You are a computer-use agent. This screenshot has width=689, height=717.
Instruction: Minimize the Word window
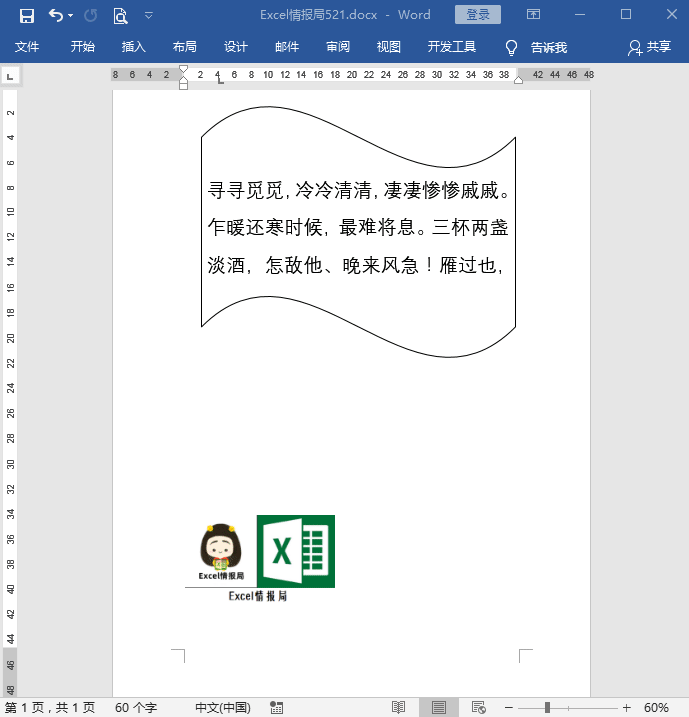[x=580, y=15]
